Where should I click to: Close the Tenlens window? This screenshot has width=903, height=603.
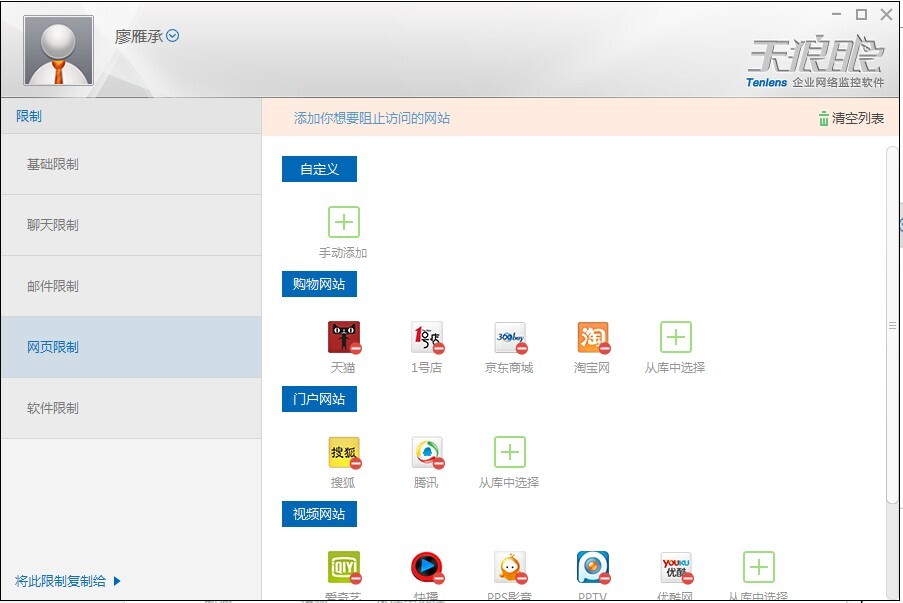click(887, 14)
